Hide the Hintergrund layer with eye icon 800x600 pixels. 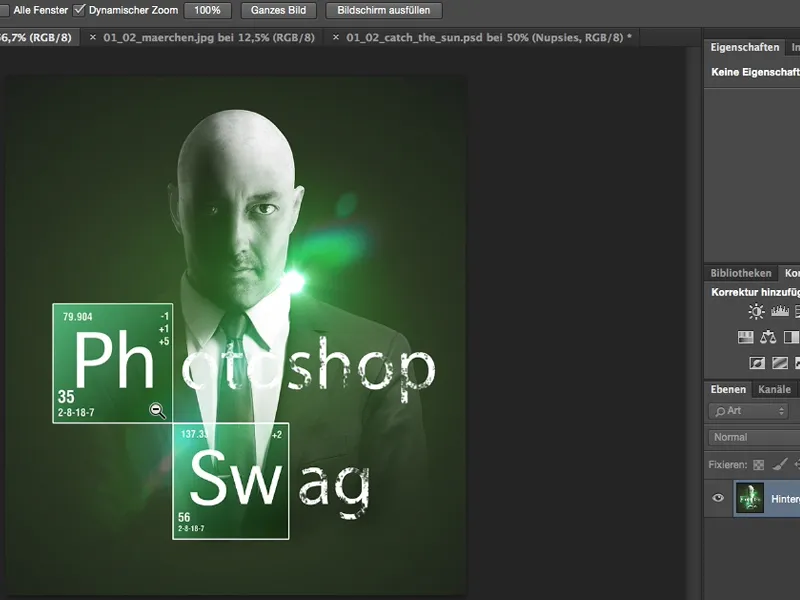click(718, 498)
